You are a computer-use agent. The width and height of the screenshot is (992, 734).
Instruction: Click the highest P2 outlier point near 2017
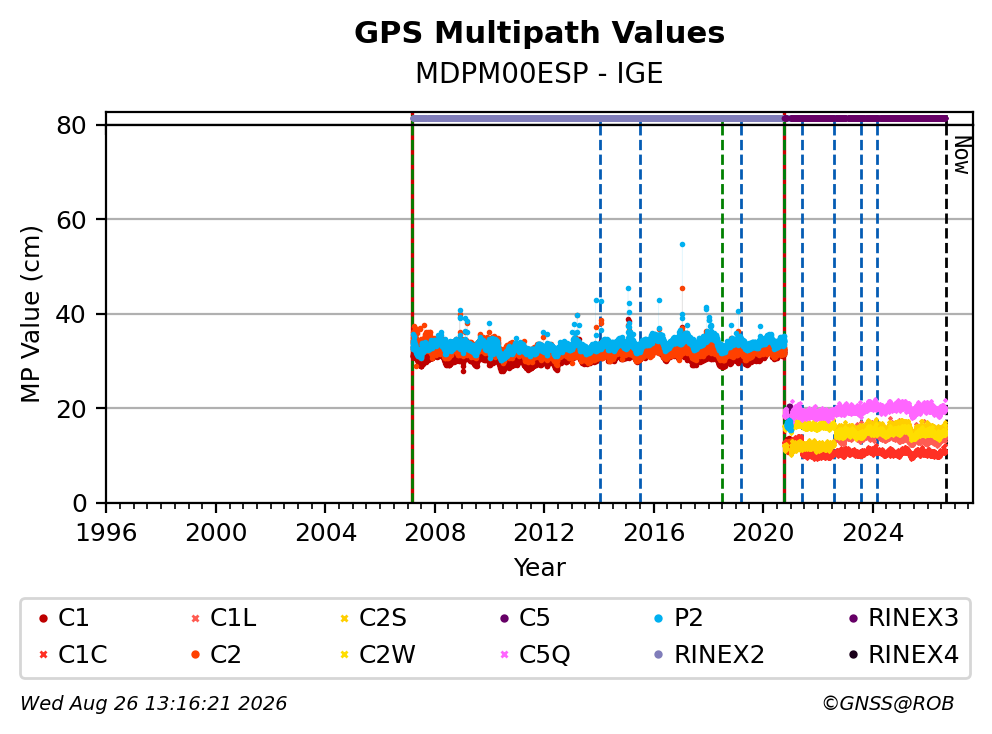click(682, 244)
